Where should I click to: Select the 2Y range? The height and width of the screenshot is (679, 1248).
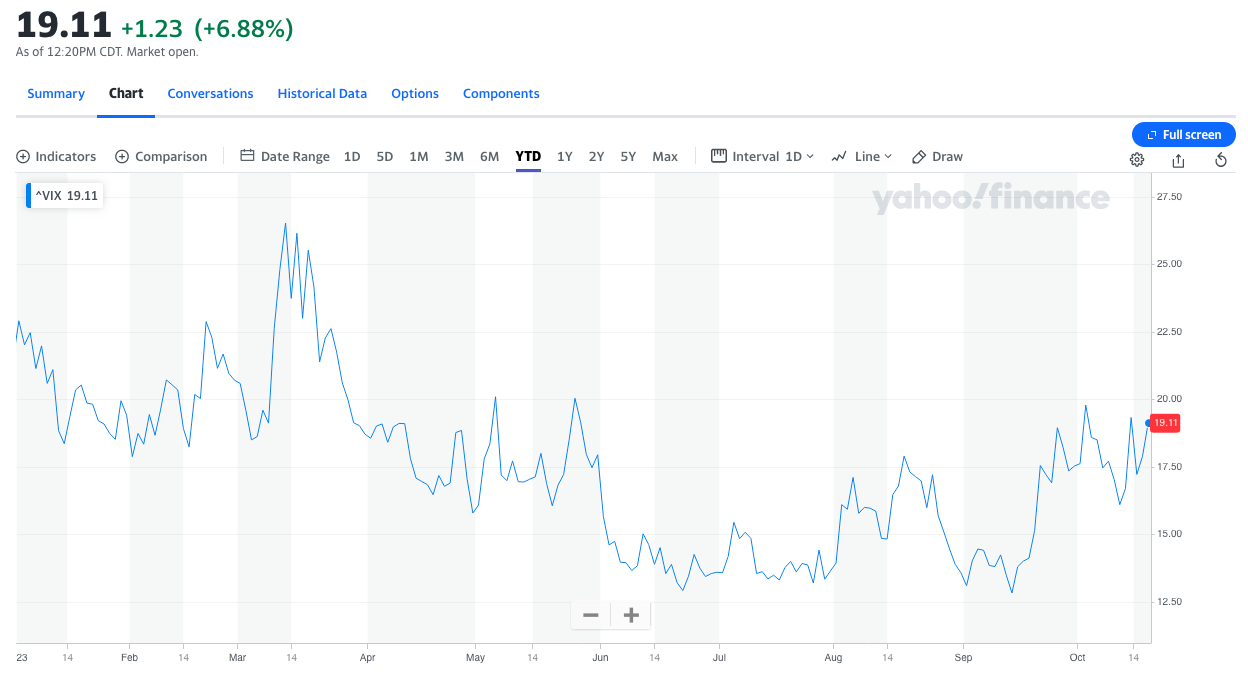pyautogui.click(x=597, y=156)
